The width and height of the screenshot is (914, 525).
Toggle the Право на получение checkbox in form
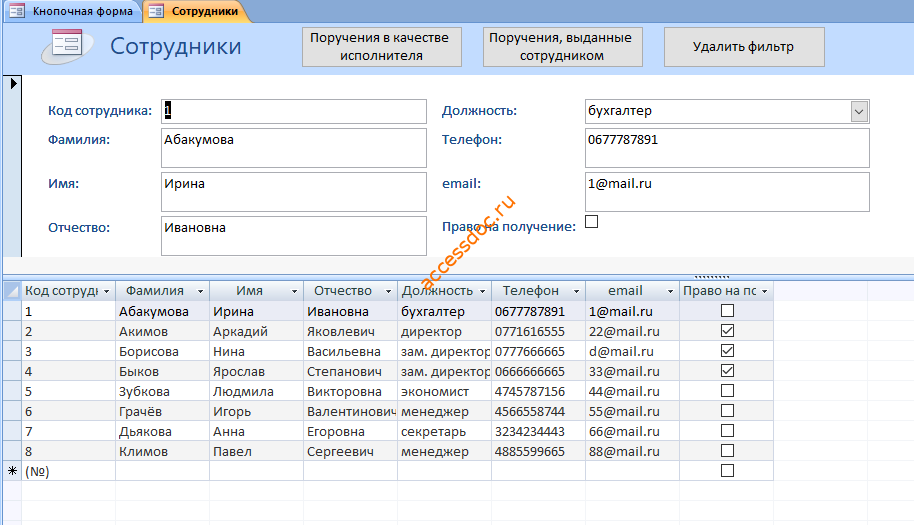592,221
